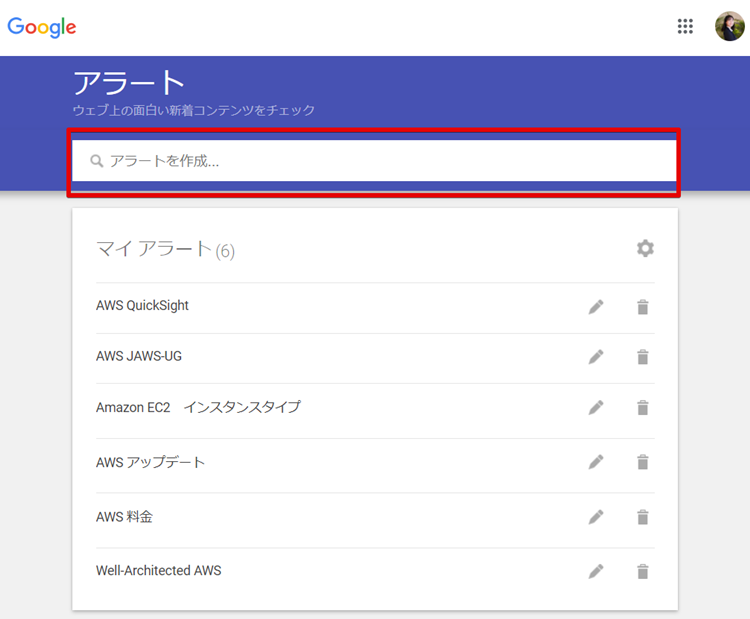Open the Google apps grid
750x619 pixels.
point(685,27)
